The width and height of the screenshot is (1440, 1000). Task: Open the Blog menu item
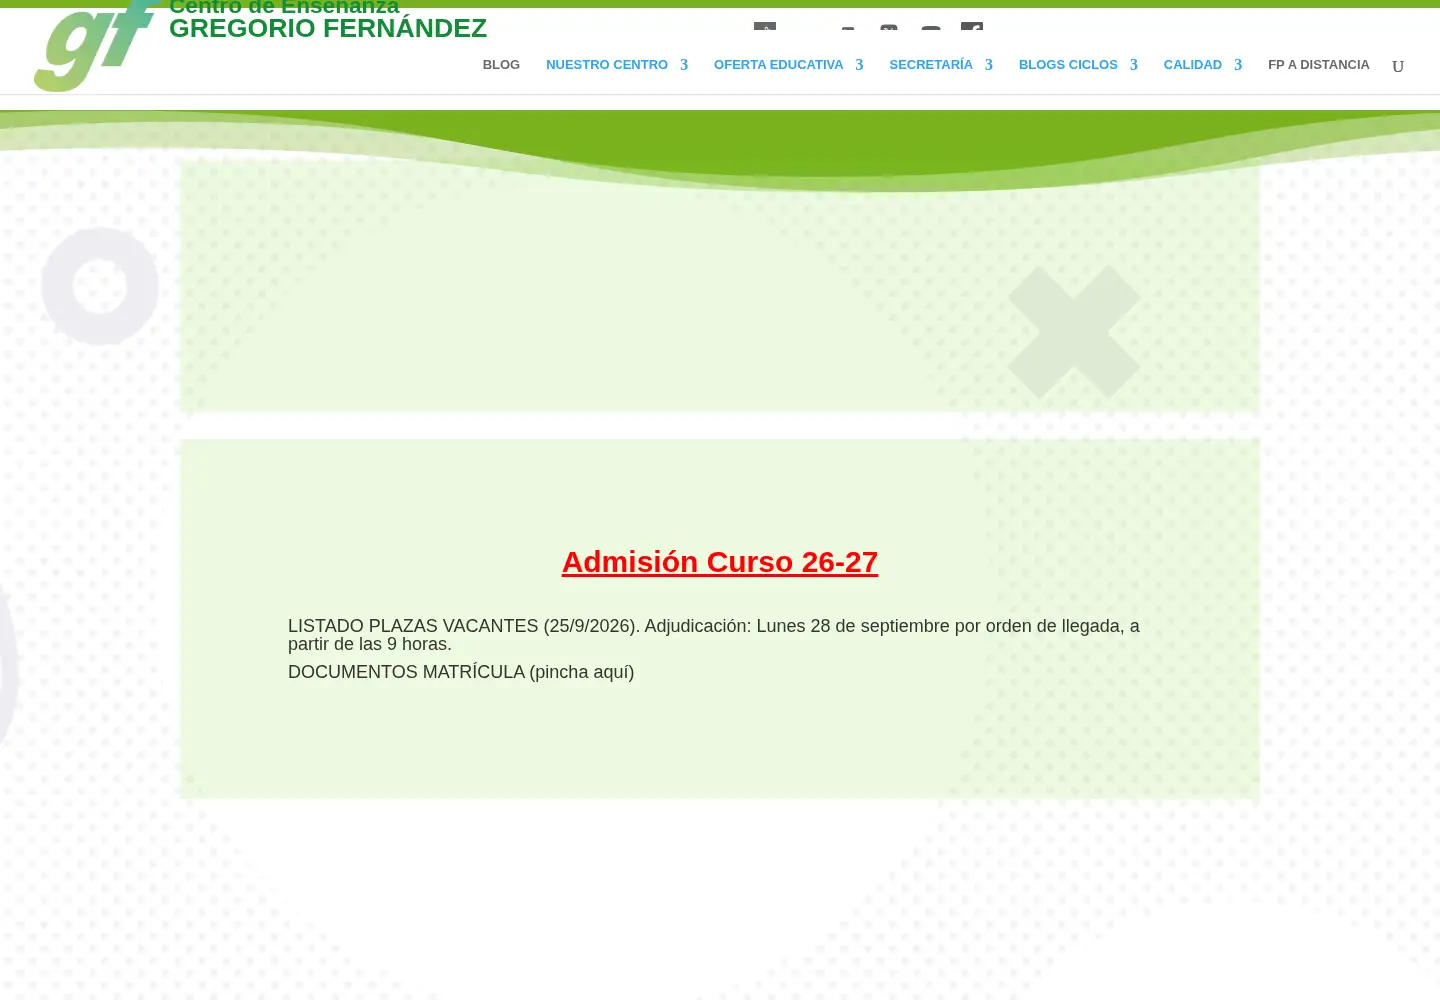point(501,65)
